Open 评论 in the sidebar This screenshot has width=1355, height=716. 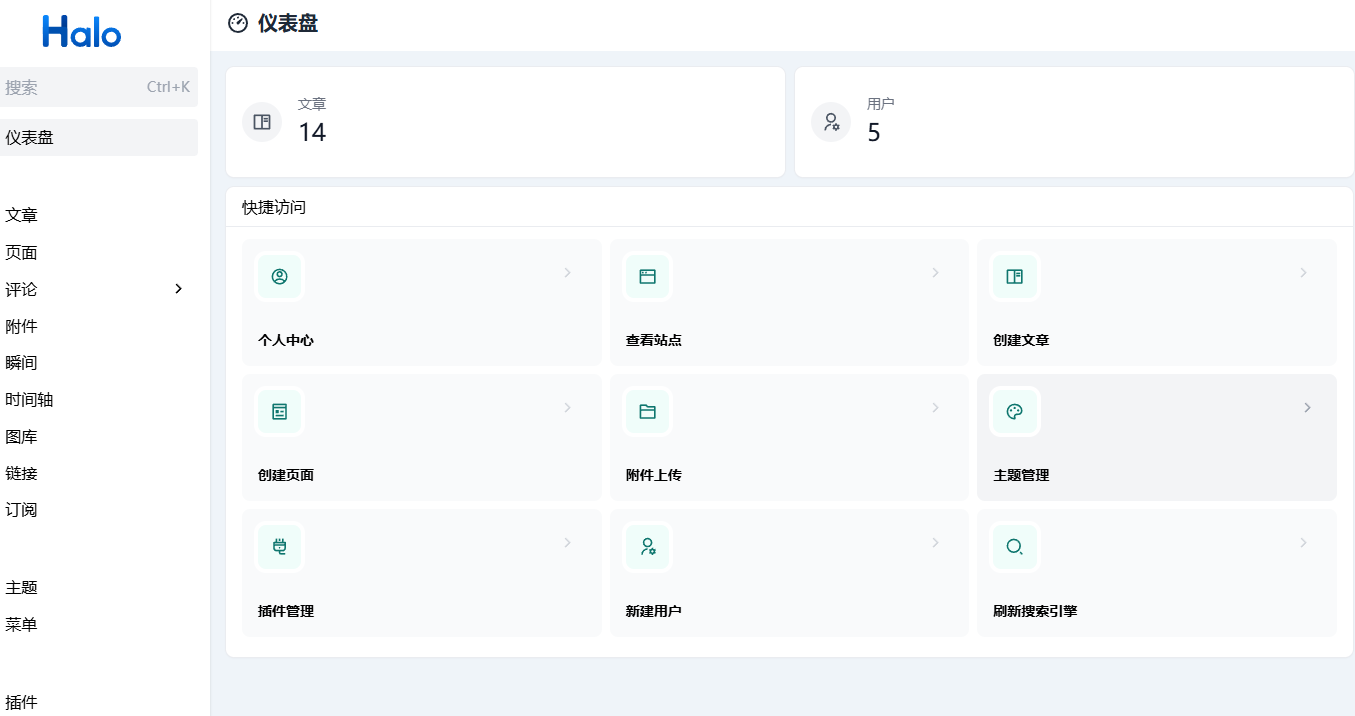pos(99,289)
